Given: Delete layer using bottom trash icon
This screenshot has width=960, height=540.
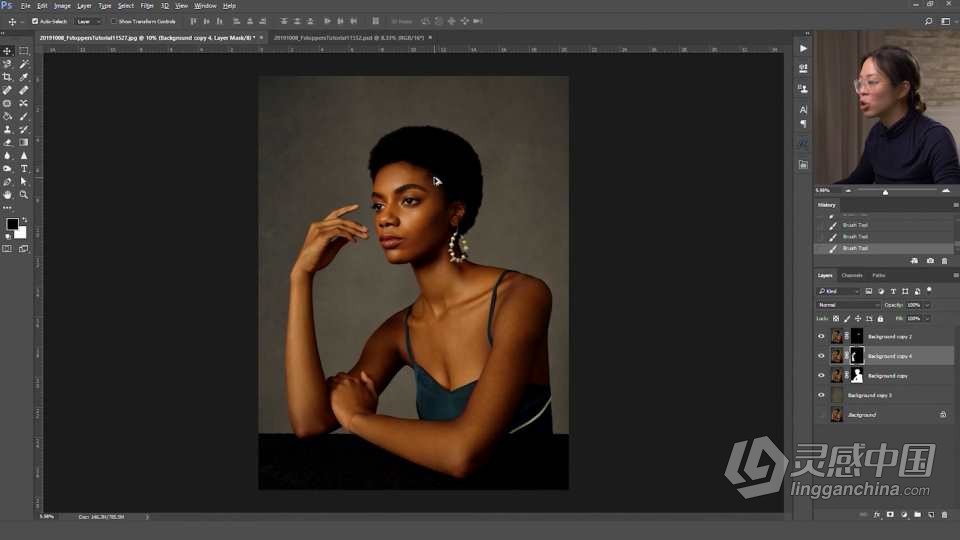Looking at the screenshot, I should (944, 515).
